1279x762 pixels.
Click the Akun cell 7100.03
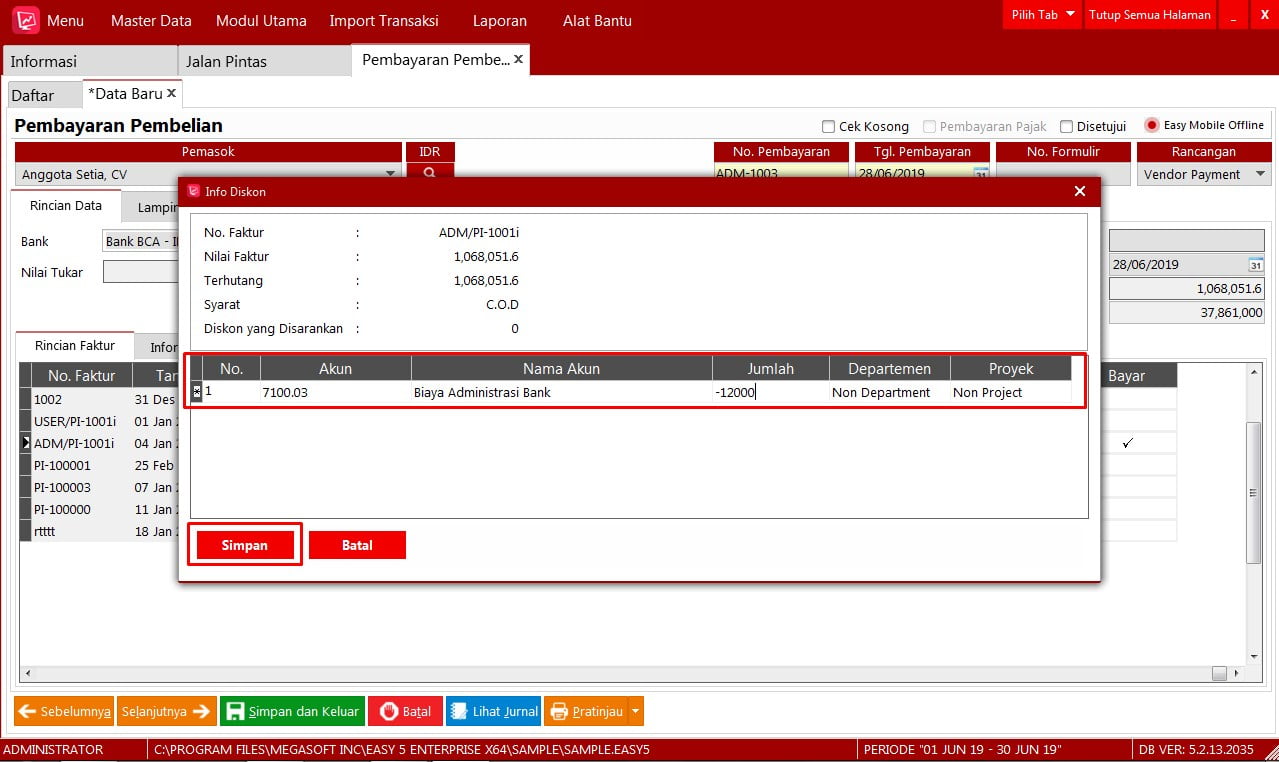click(x=335, y=392)
